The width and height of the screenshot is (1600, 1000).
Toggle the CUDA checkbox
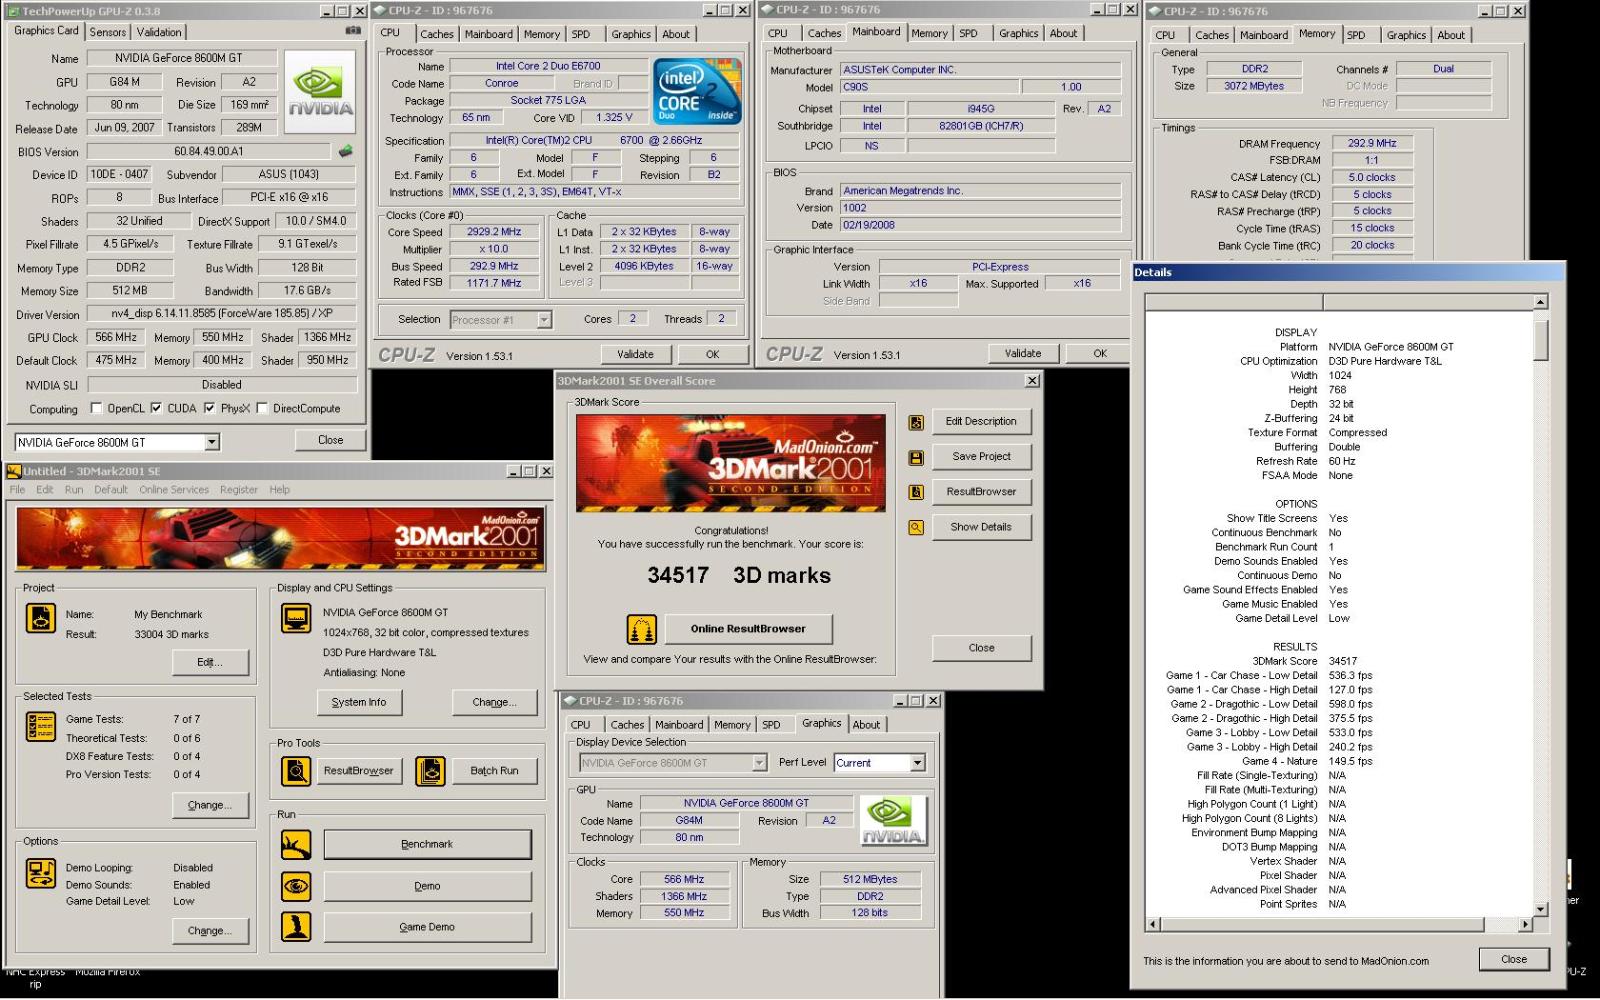[156, 408]
